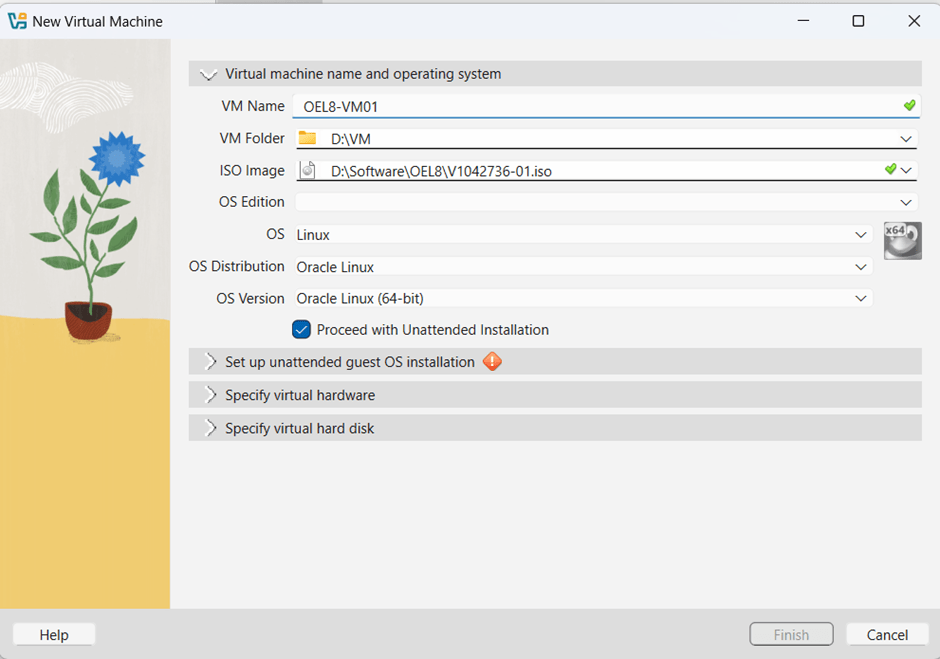
Task: Expand Specify virtual hardware section
Action: point(210,395)
